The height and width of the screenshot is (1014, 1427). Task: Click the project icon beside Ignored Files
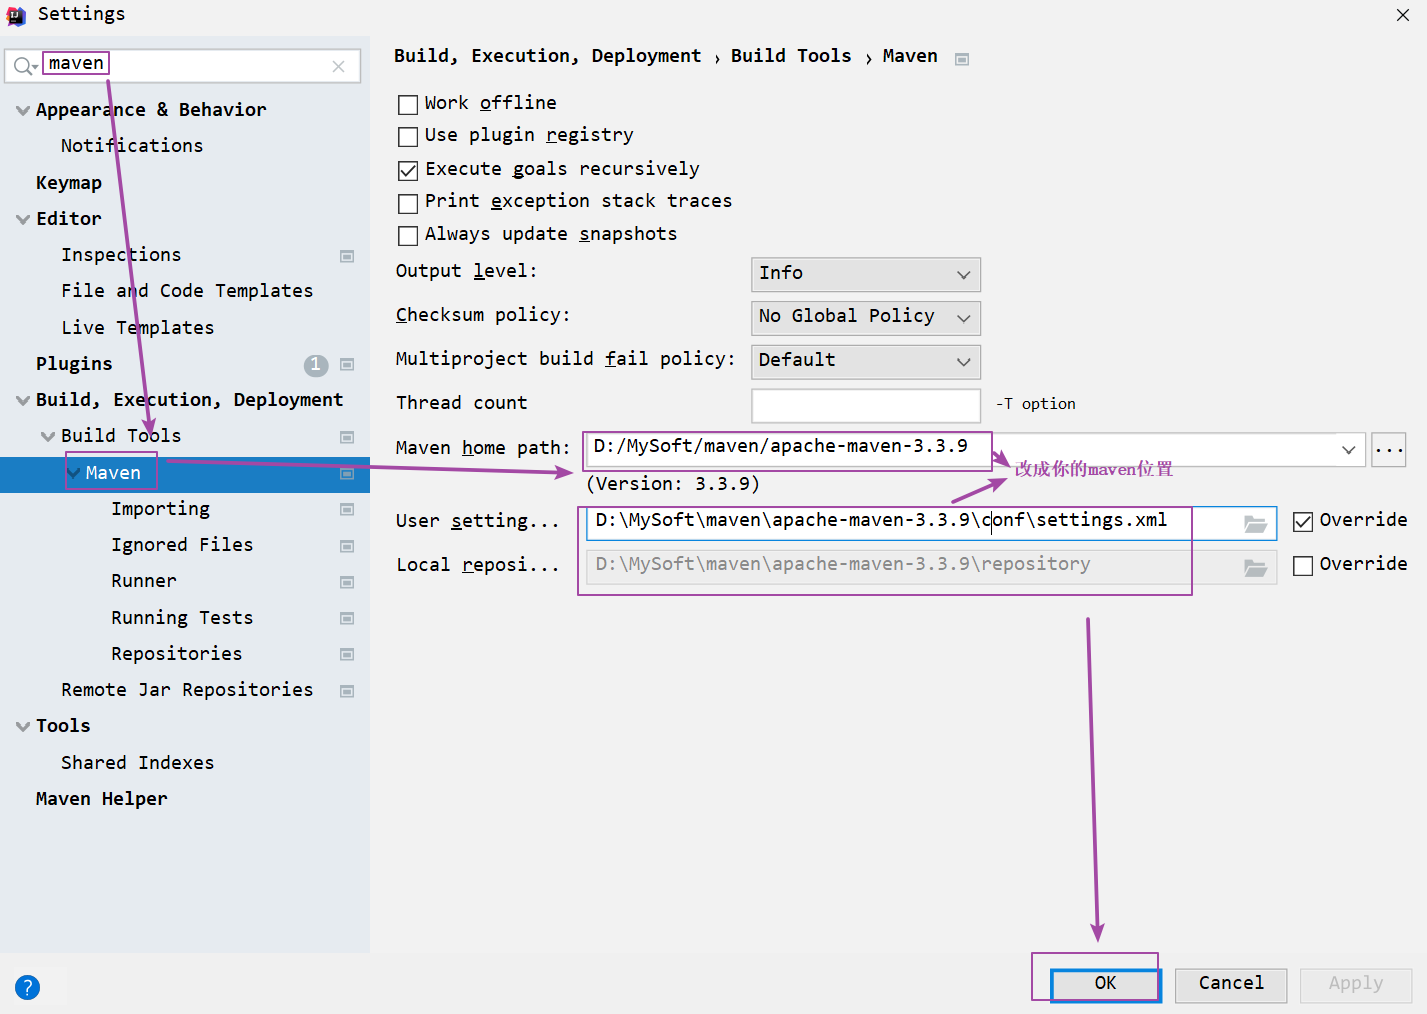[347, 546]
